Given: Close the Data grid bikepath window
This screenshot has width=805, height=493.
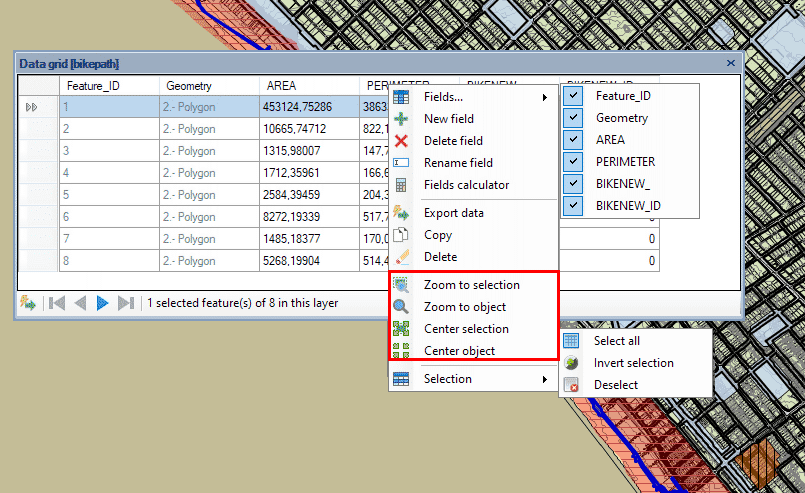Looking at the screenshot, I should (x=731, y=63).
